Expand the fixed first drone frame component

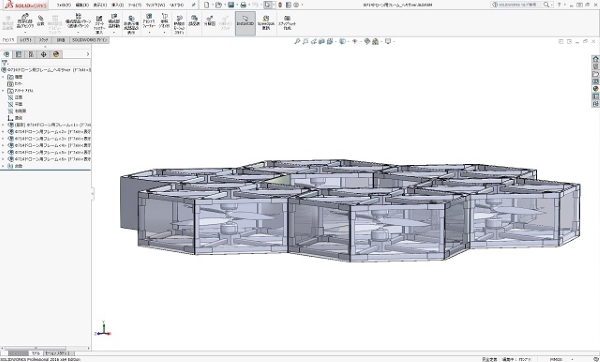[3, 125]
